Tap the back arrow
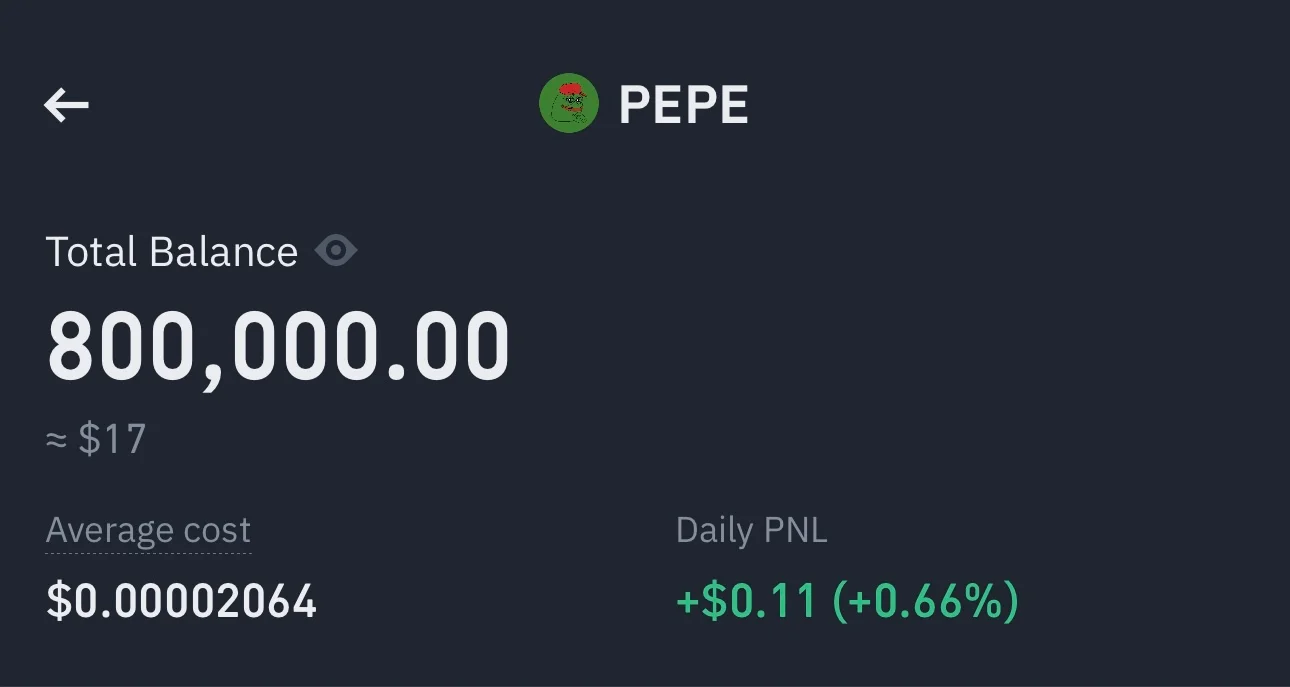The width and height of the screenshot is (1290, 687). [x=67, y=105]
